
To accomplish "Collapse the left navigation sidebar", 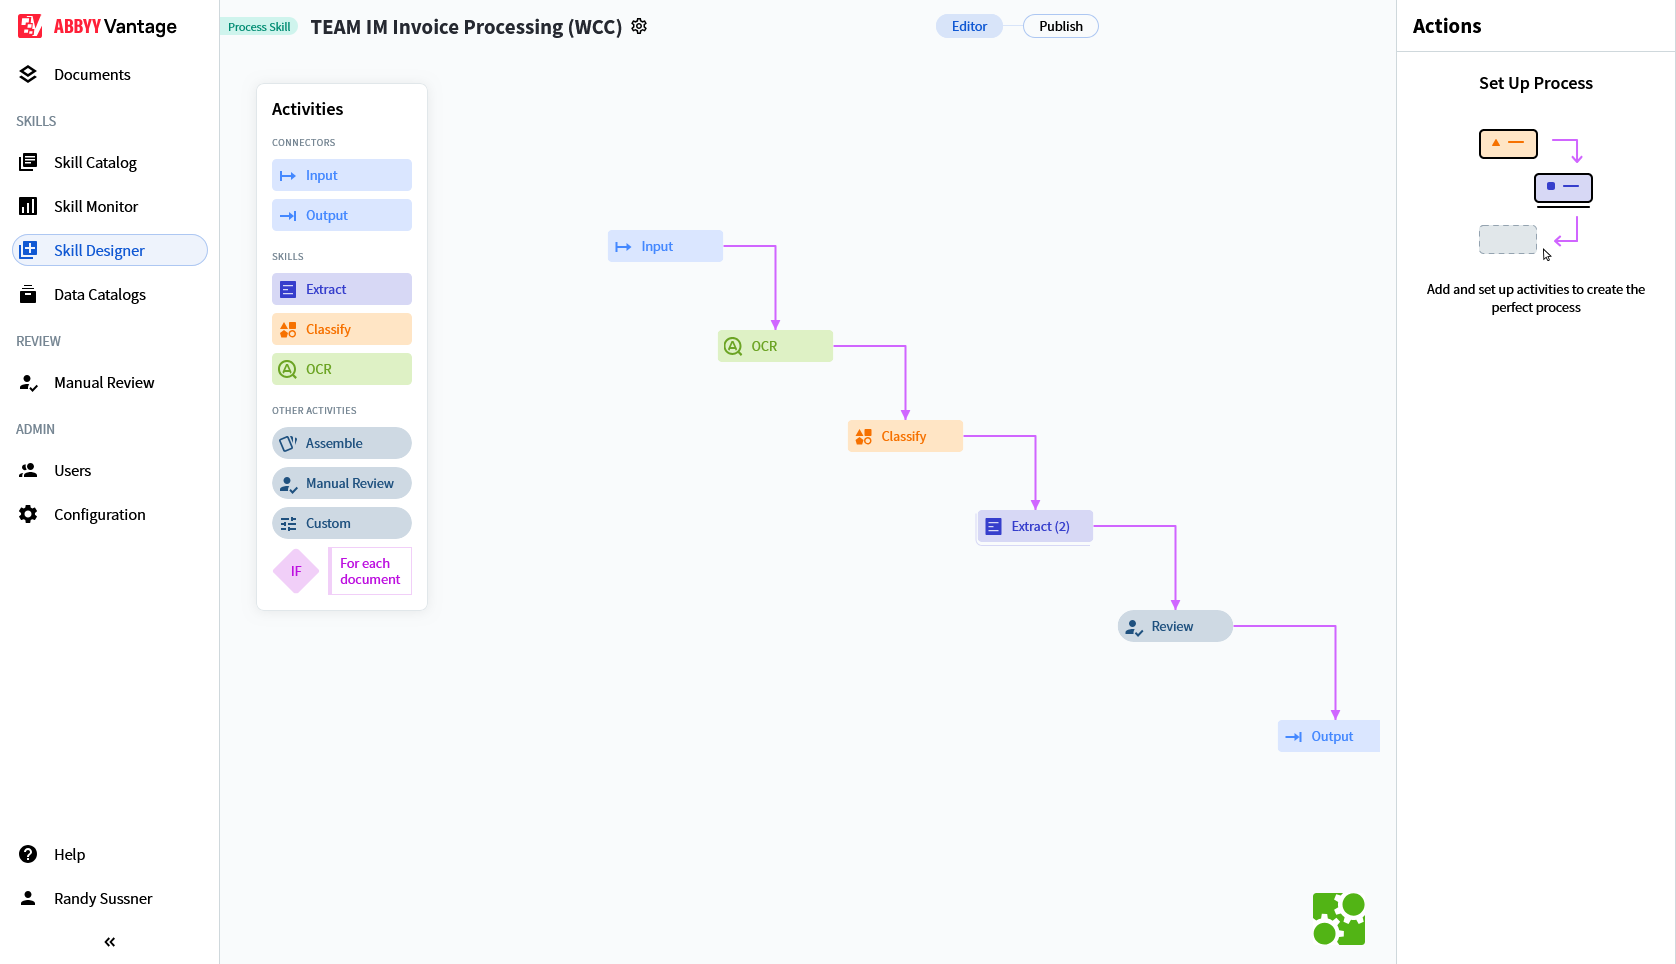I will click(108, 941).
